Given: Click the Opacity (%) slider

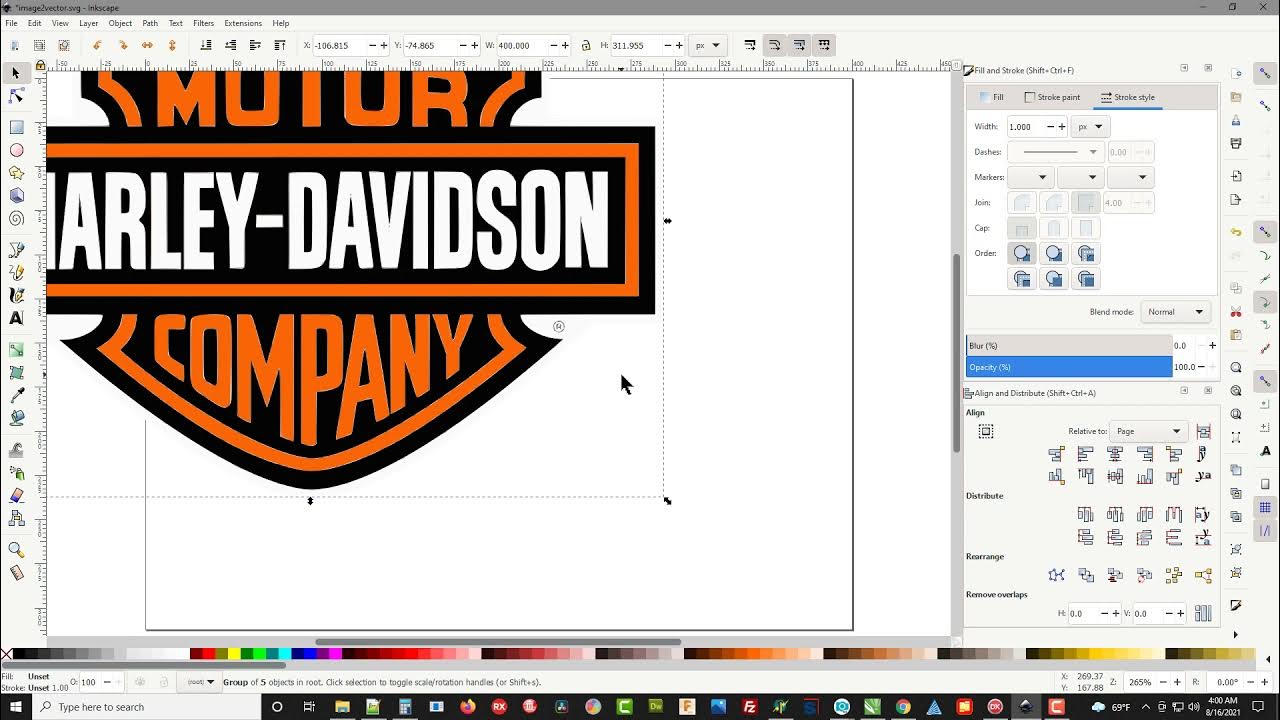Looking at the screenshot, I should [1069, 367].
